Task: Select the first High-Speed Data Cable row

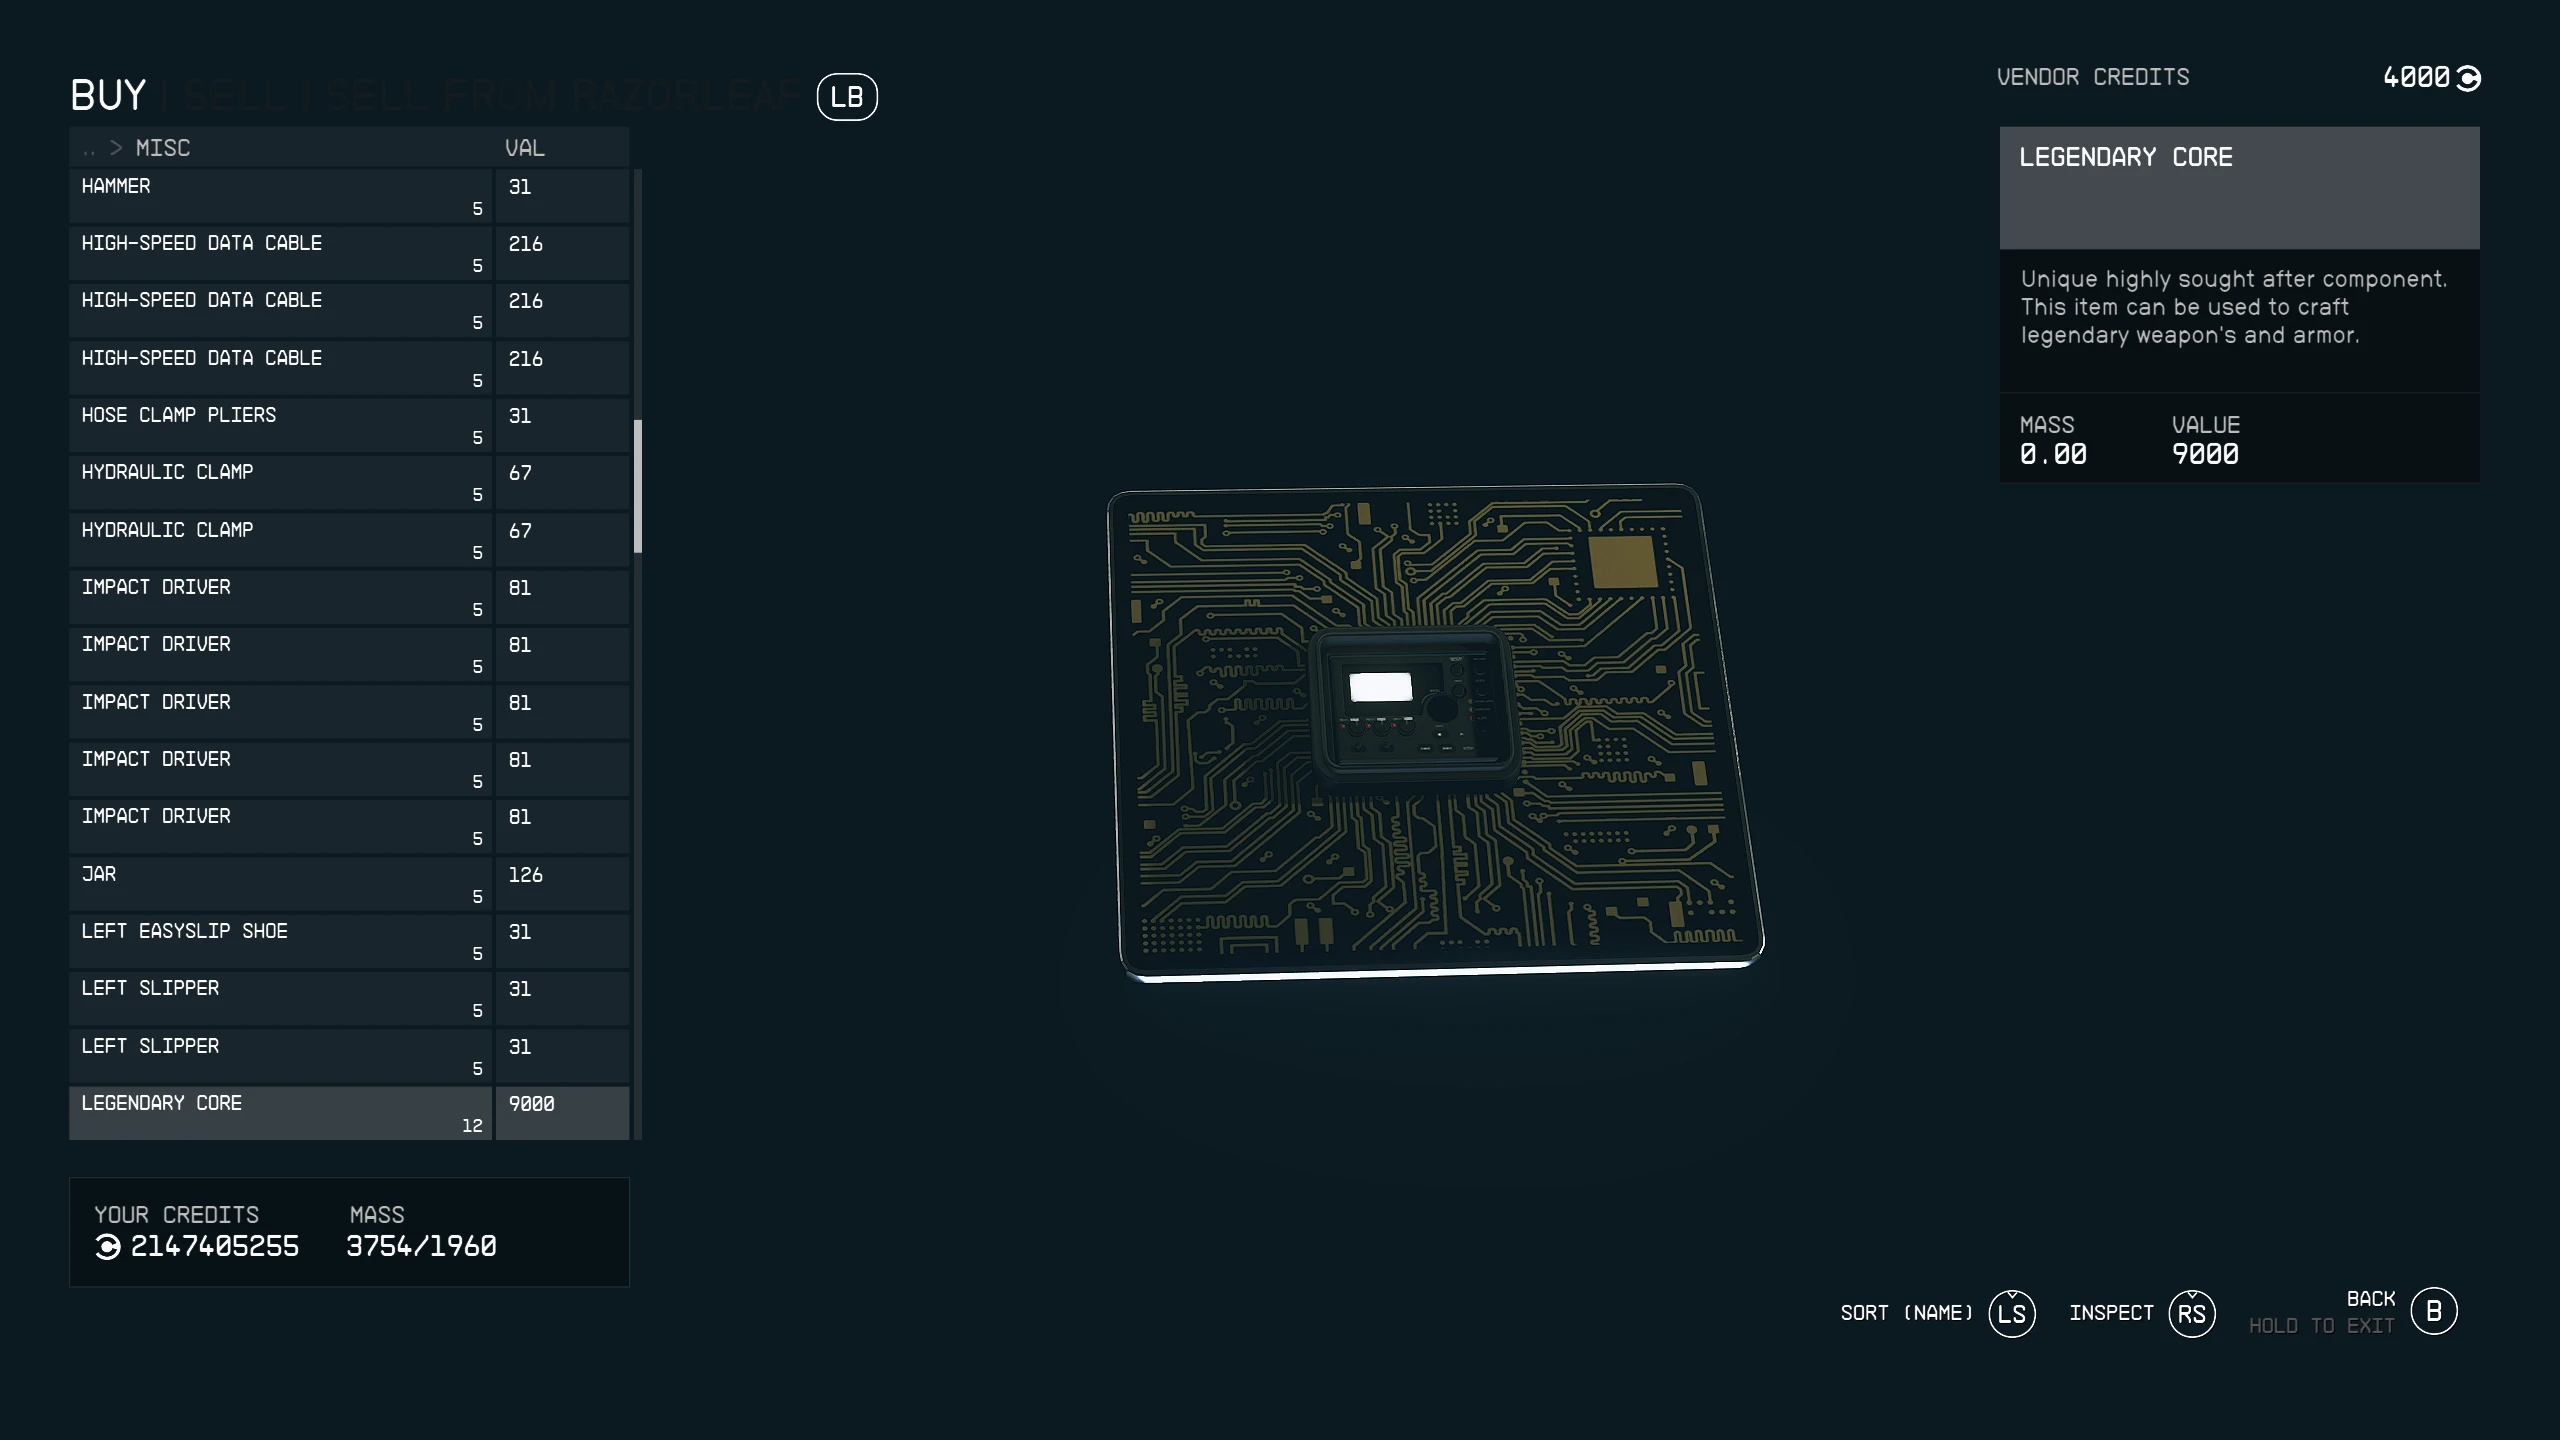Action: point(280,252)
